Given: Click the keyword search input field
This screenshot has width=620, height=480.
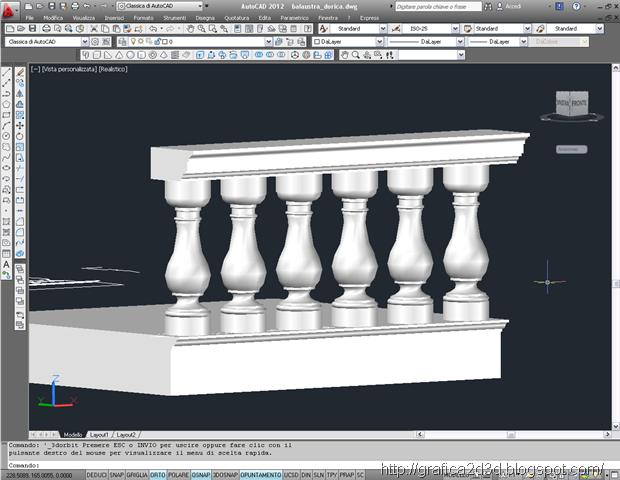Looking at the screenshot, I should (x=438, y=7).
